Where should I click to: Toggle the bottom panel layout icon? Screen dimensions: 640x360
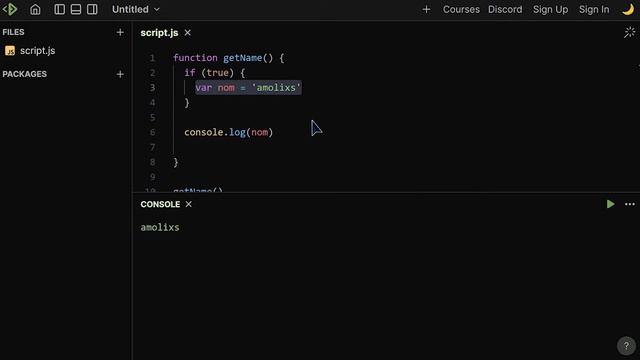(76, 9)
